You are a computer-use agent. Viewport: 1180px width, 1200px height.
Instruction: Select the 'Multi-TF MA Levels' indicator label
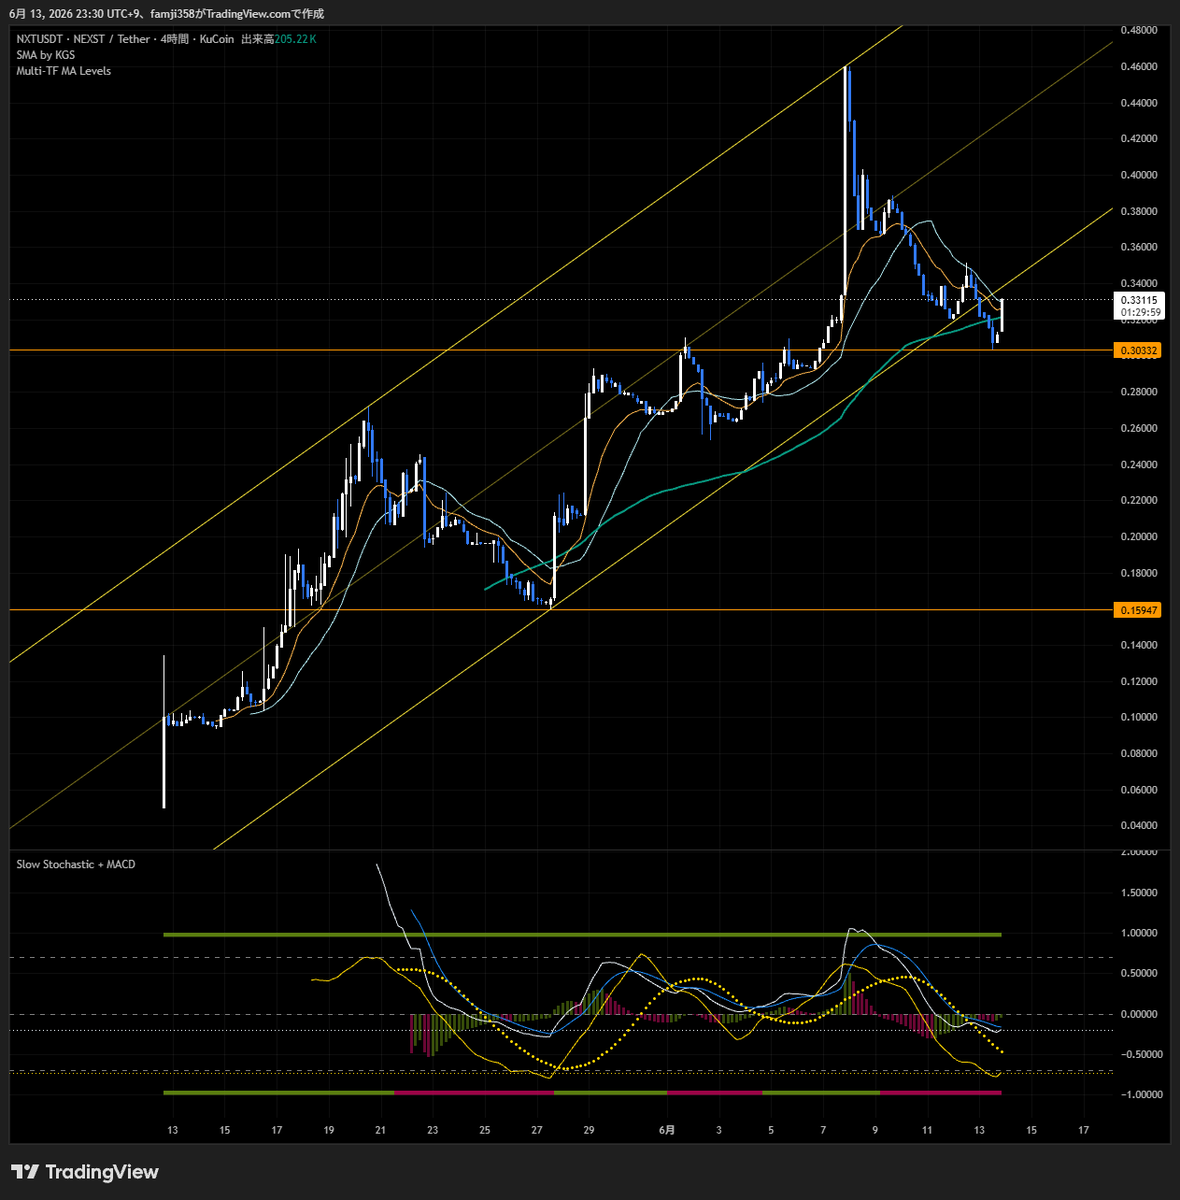coord(63,71)
